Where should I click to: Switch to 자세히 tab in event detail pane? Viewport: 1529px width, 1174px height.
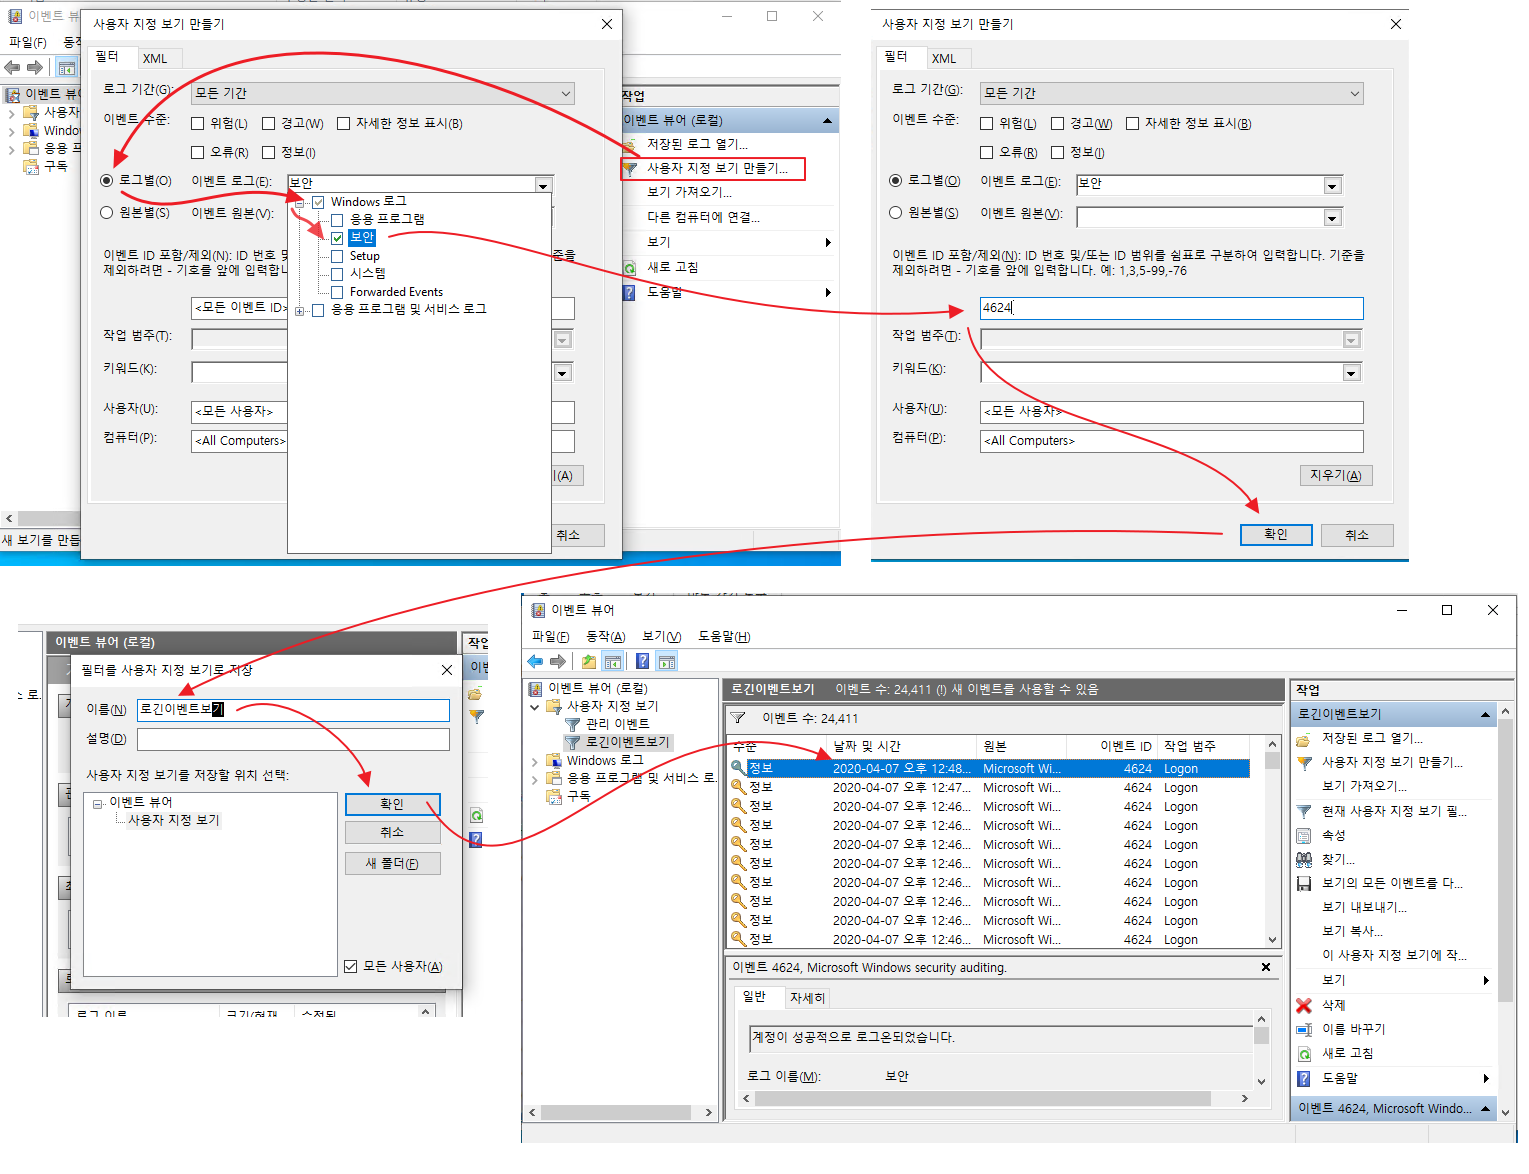pyautogui.click(x=807, y=997)
